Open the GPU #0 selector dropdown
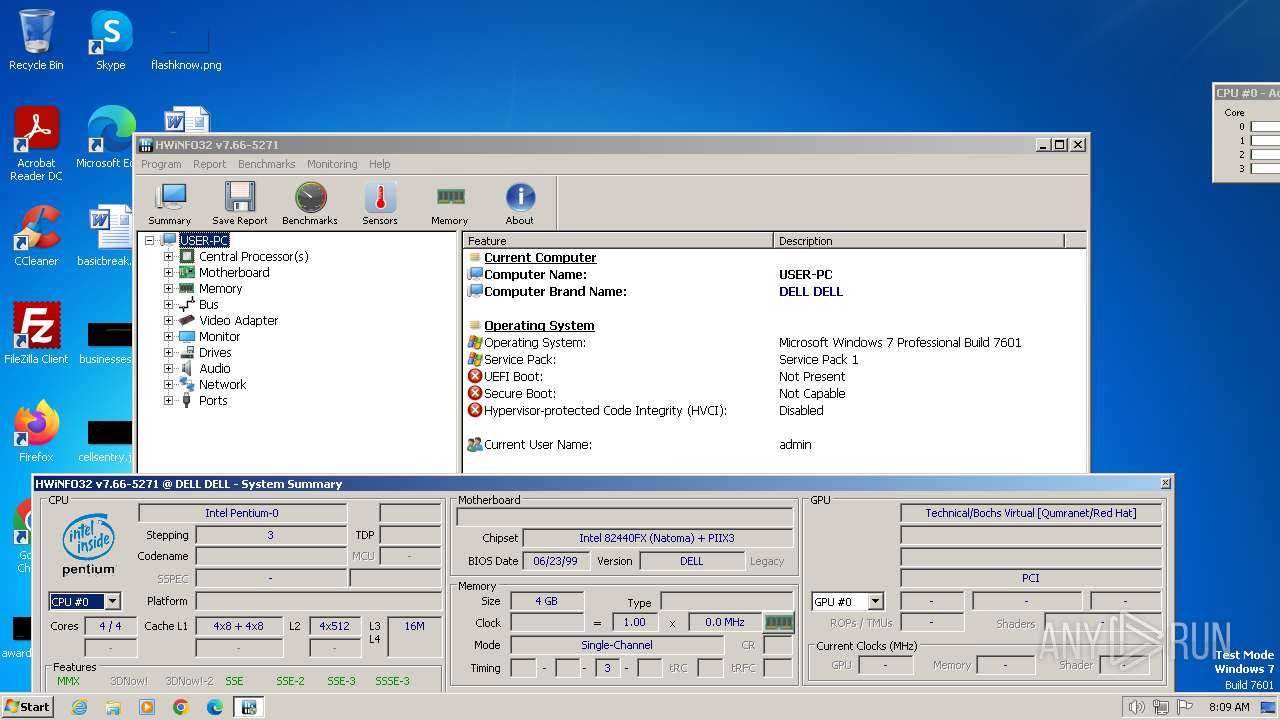This screenshot has height=720, width=1280. click(x=875, y=601)
